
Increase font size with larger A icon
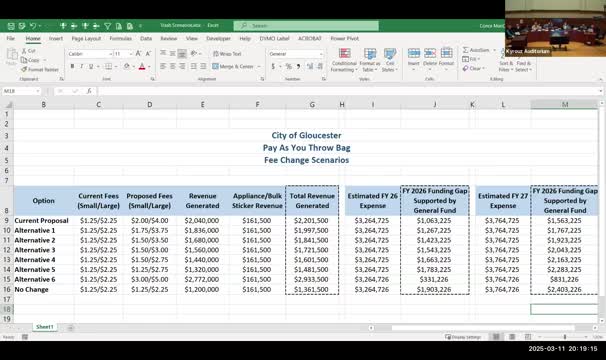[138, 54]
